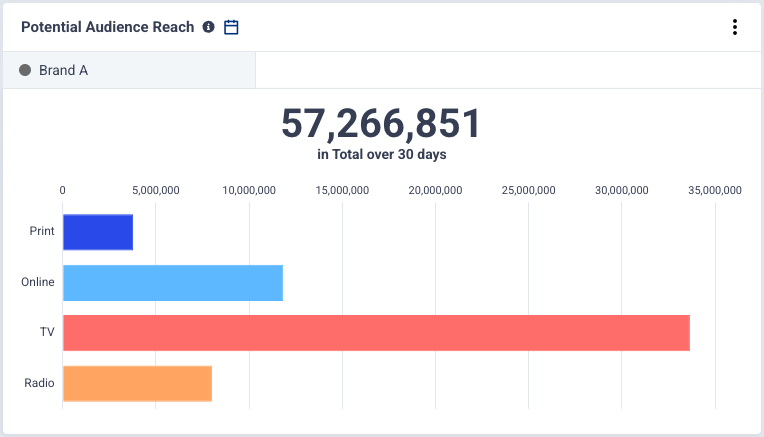Click the Radio category label
The height and width of the screenshot is (437, 764).
(39, 383)
